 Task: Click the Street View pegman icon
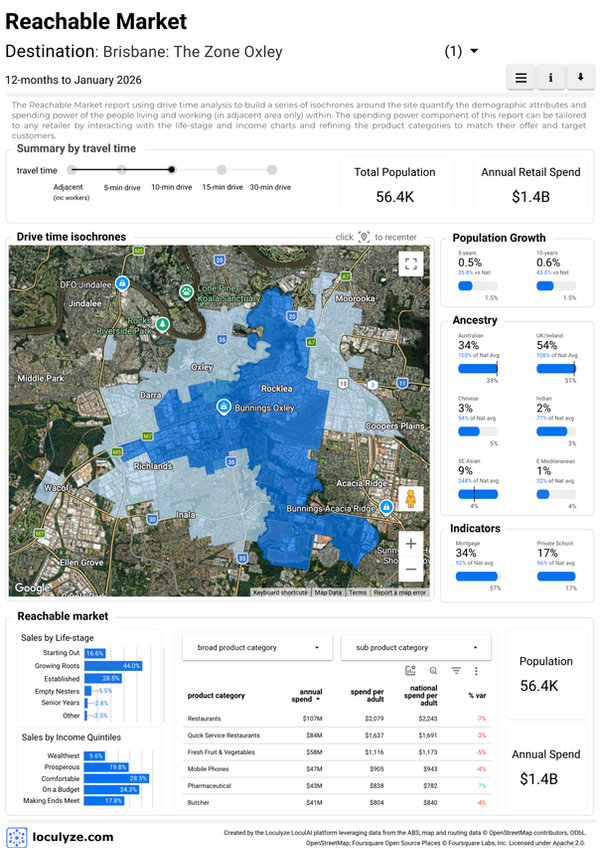click(x=411, y=498)
